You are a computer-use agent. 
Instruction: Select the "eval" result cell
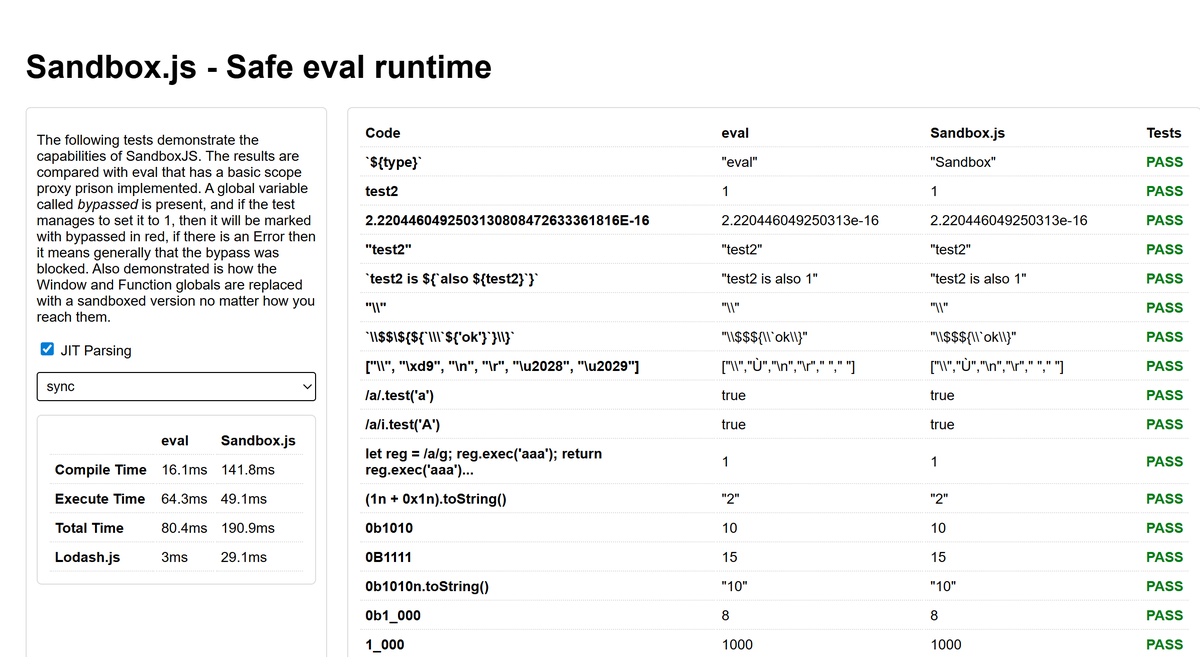739,162
